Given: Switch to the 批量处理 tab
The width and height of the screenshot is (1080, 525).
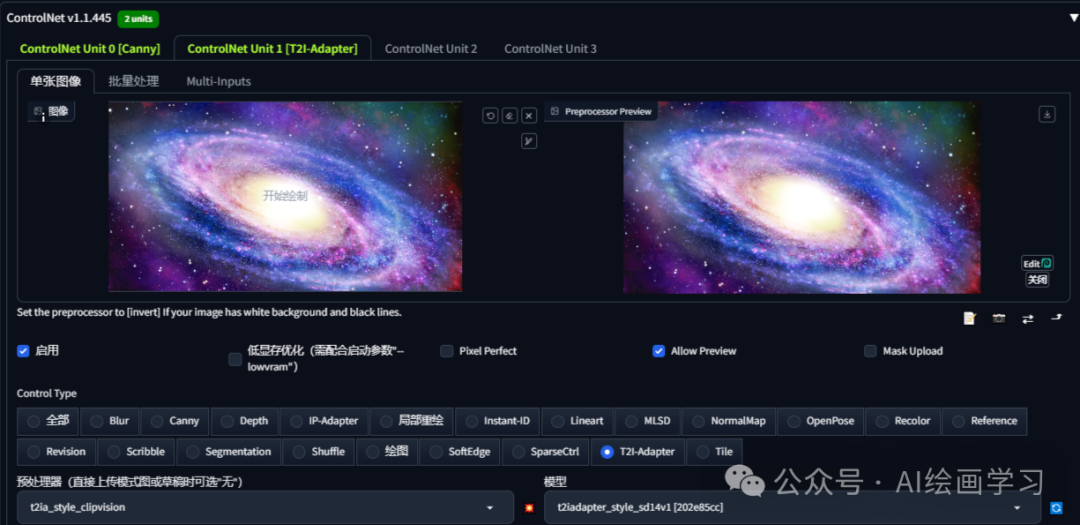Looking at the screenshot, I should [134, 81].
